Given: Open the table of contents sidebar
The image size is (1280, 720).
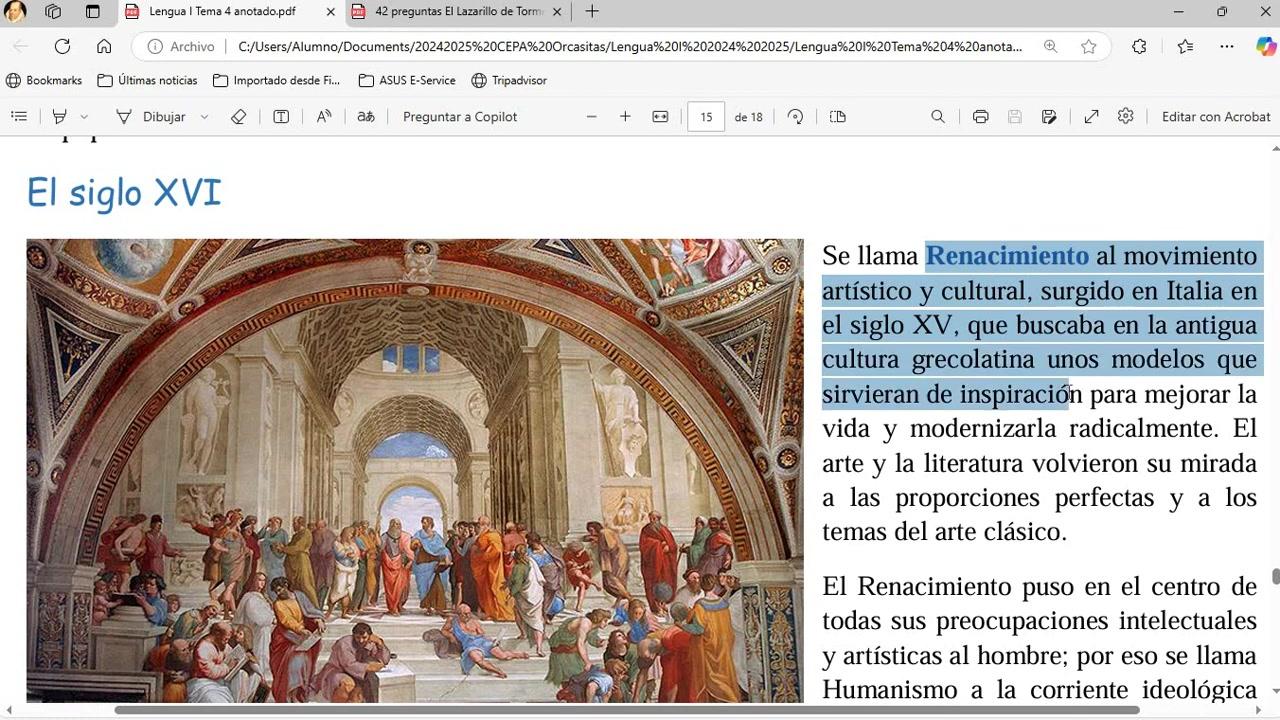Looking at the screenshot, I should coord(19,117).
